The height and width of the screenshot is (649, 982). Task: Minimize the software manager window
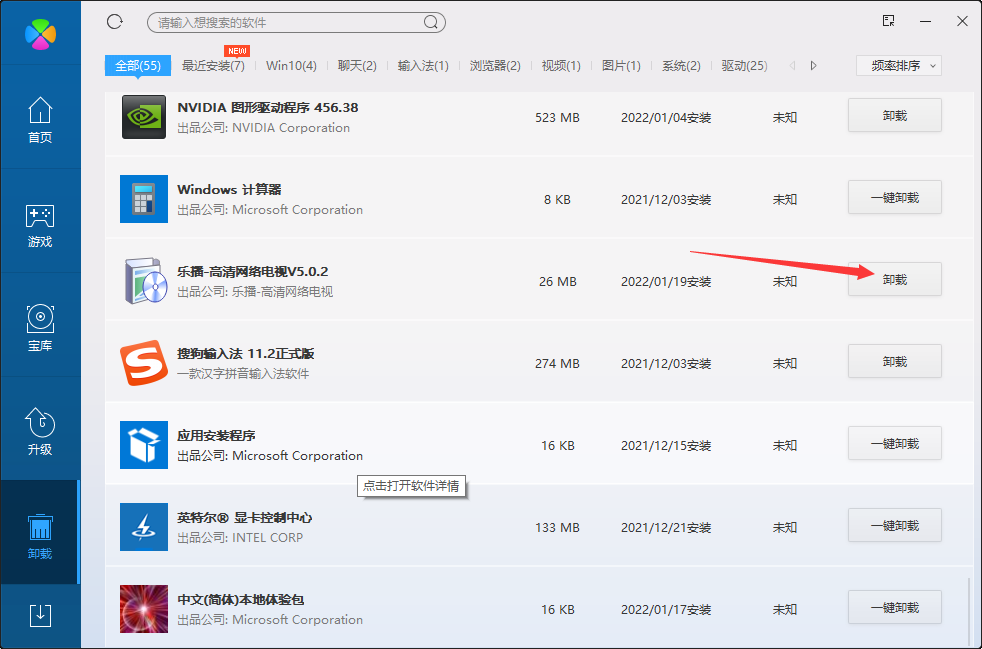coord(926,21)
